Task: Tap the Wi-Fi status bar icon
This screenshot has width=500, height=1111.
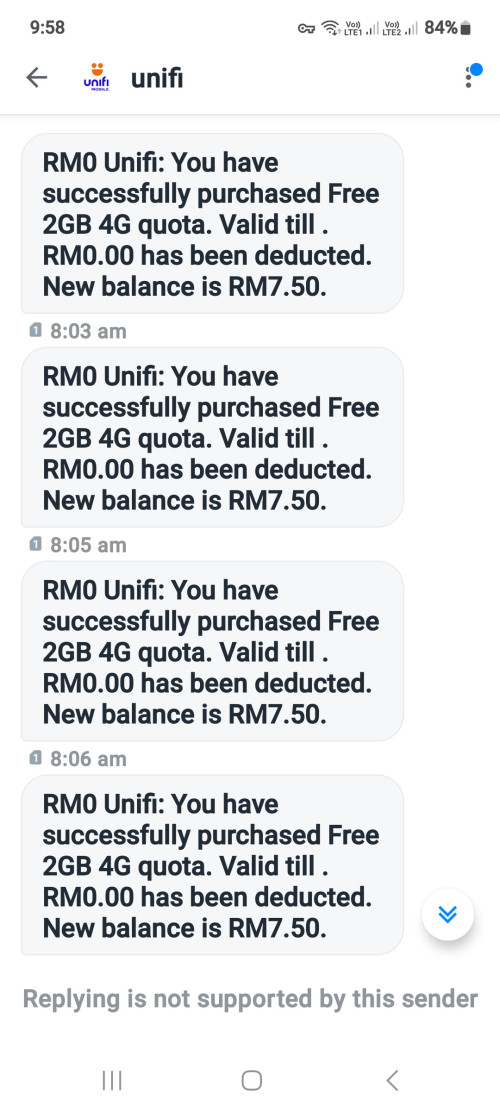Action: point(330,28)
